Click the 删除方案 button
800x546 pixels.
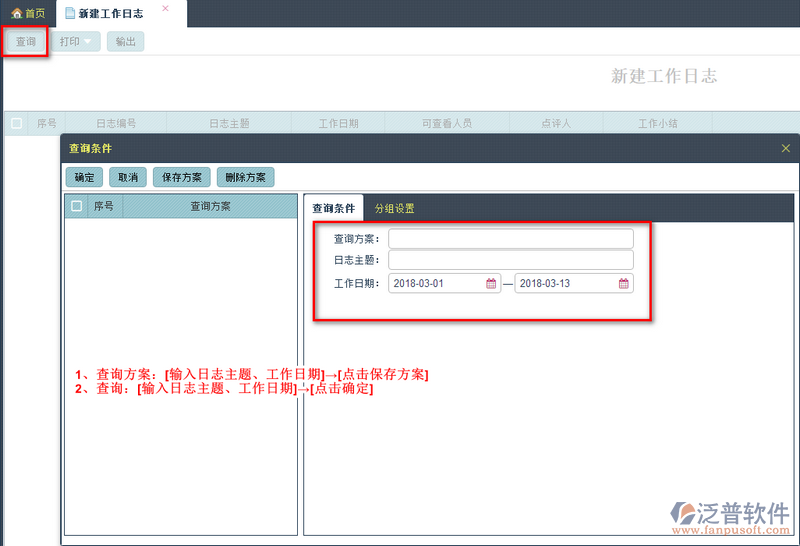pyautogui.click(x=245, y=177)
